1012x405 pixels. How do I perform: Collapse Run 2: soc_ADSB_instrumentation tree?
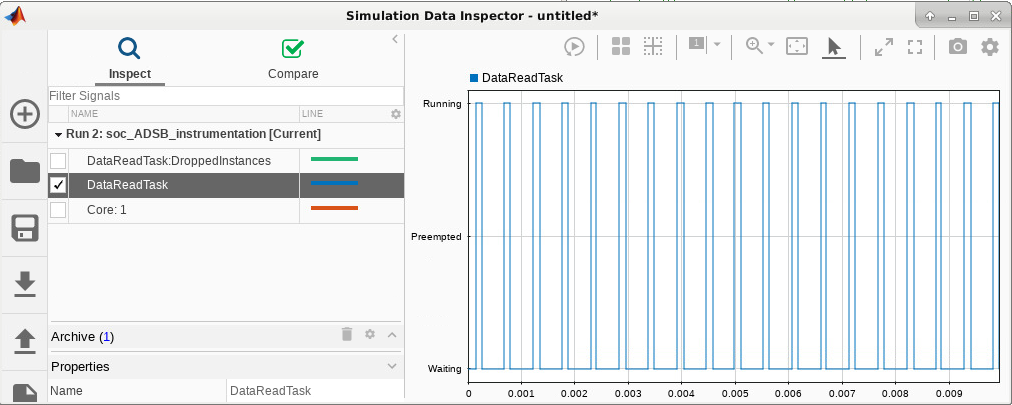point(58,134)
